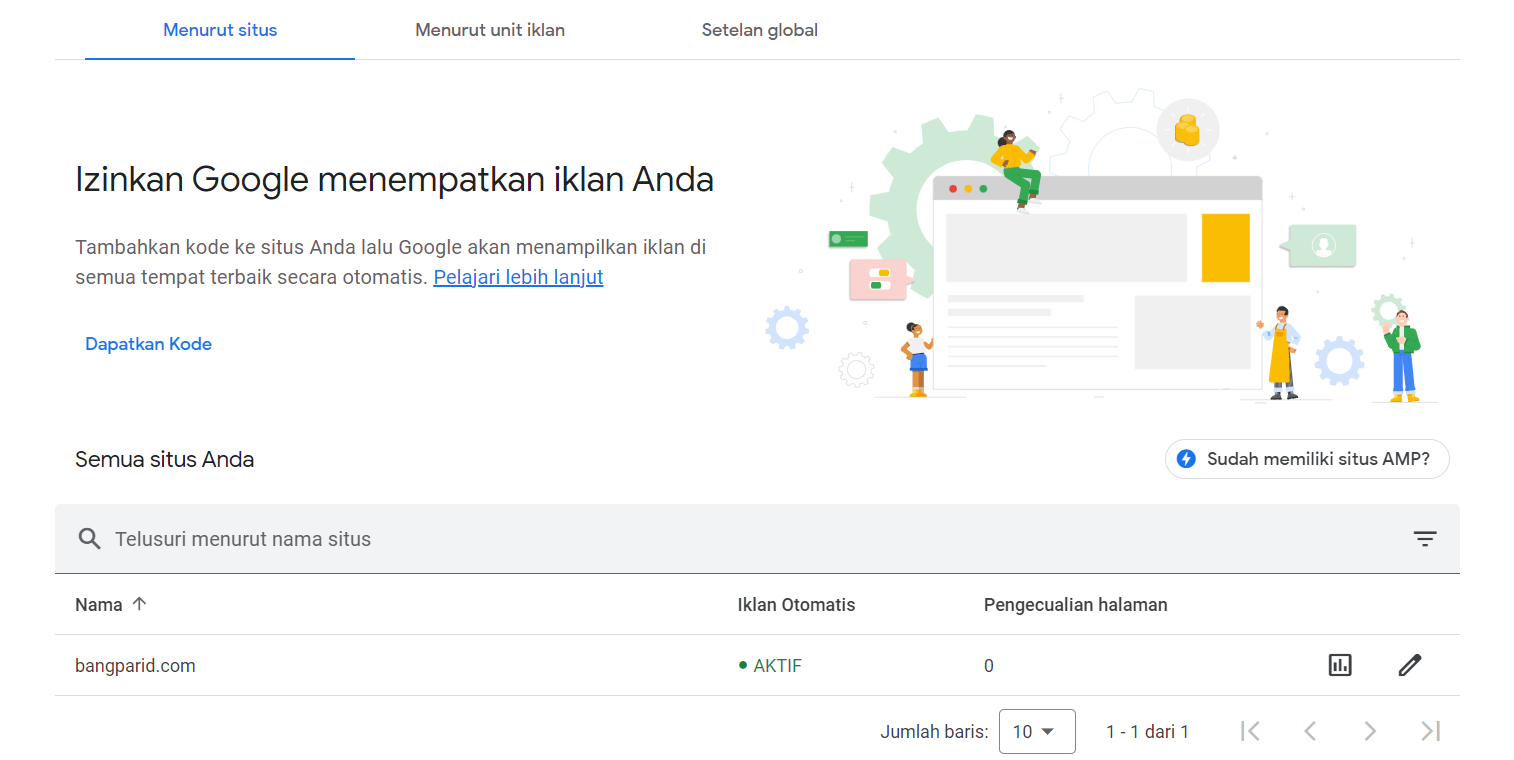1514x760 pixels.
Task: Open the Menurut unit iklan tab
Action: 490,30
